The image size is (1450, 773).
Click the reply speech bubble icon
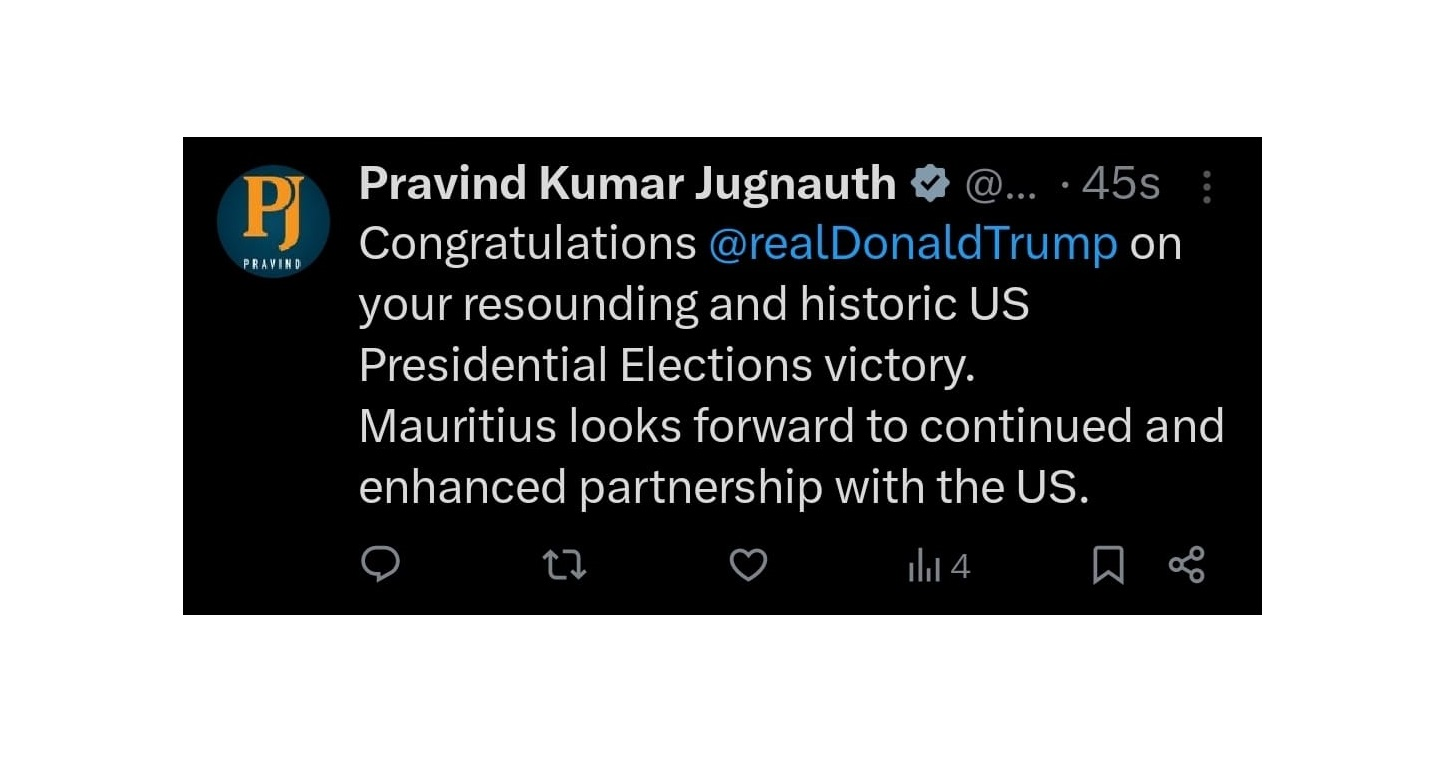click(x=380, y=565)
